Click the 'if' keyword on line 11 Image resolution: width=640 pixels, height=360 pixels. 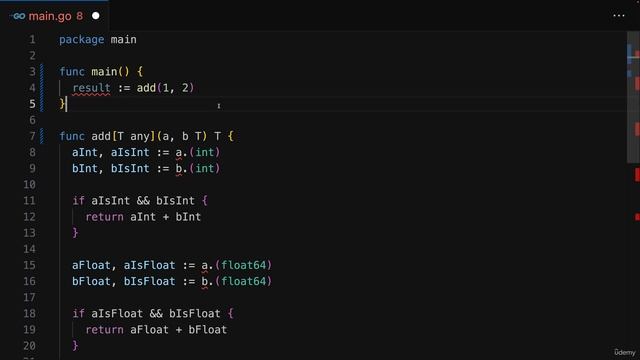click(x=78, y=201)
